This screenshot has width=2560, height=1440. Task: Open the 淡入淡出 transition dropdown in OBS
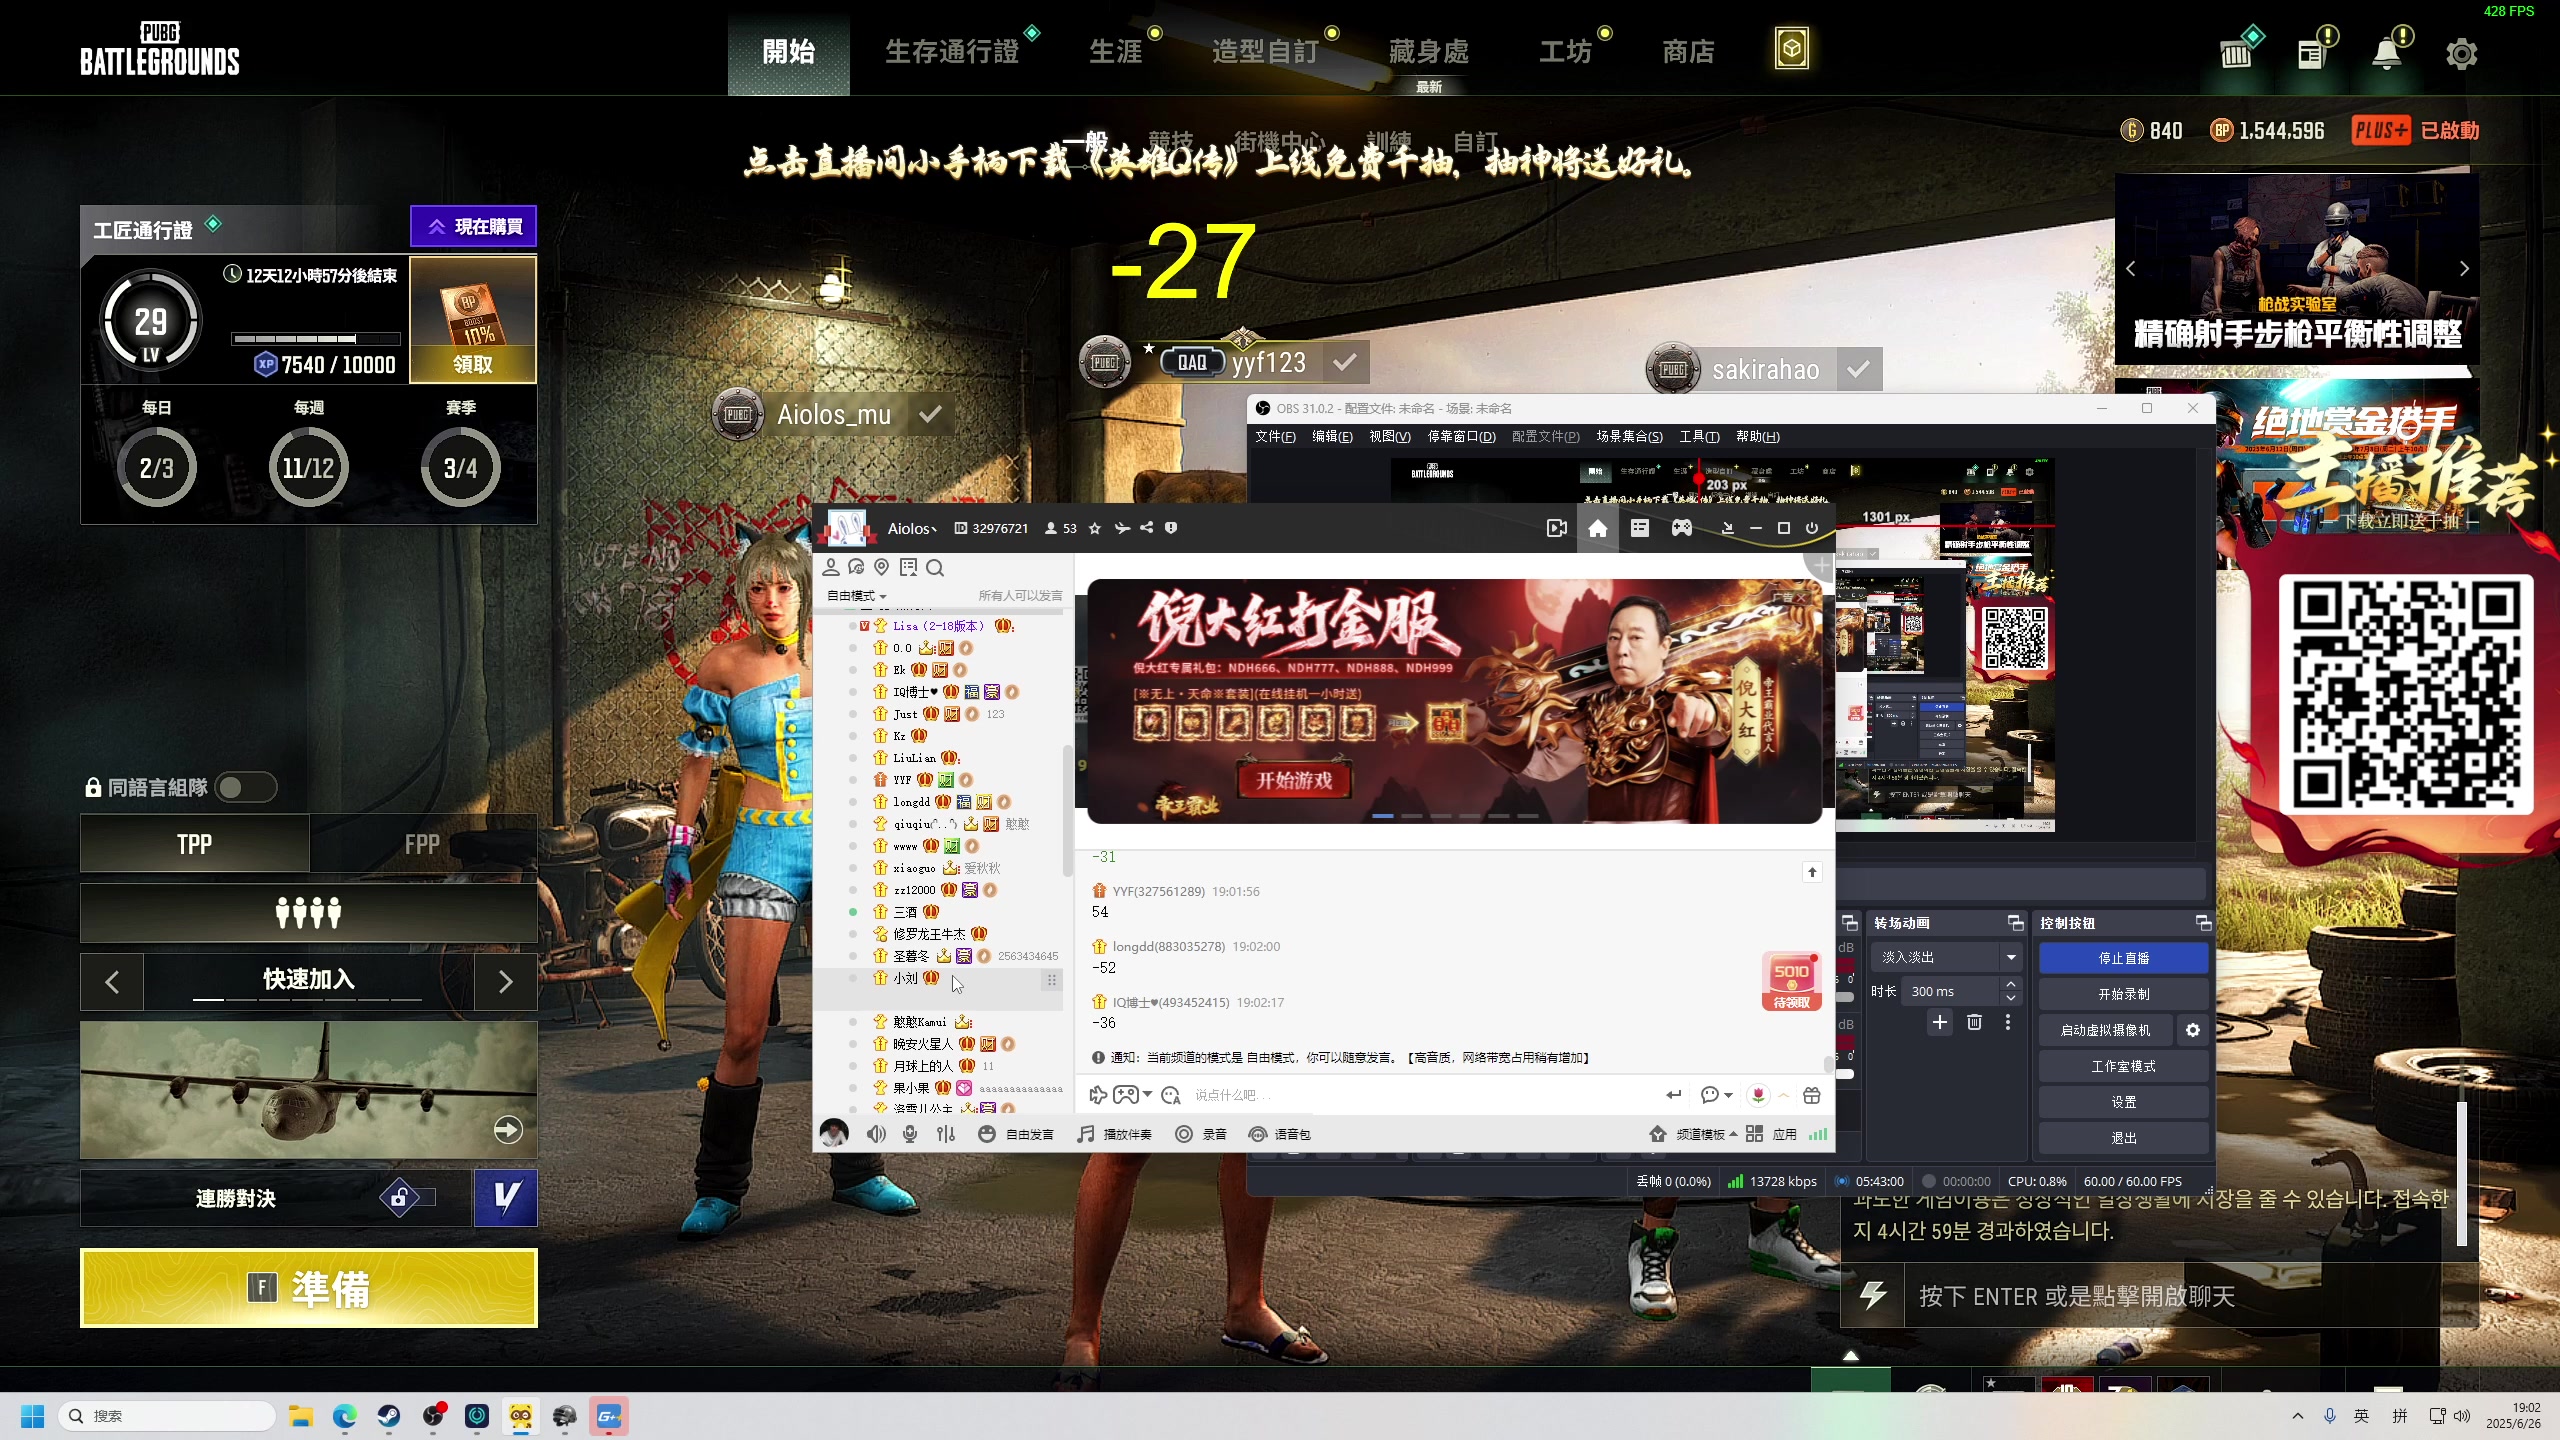1947,957
